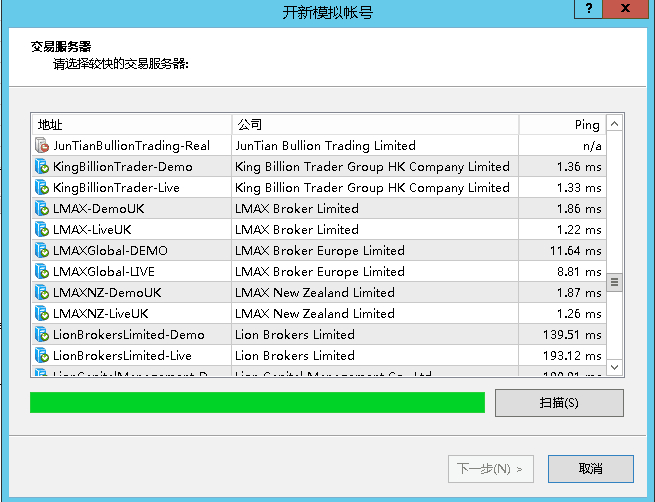Click the server icon beside LMAX-LiveUK
655x502 pixels.
(42, 229)
